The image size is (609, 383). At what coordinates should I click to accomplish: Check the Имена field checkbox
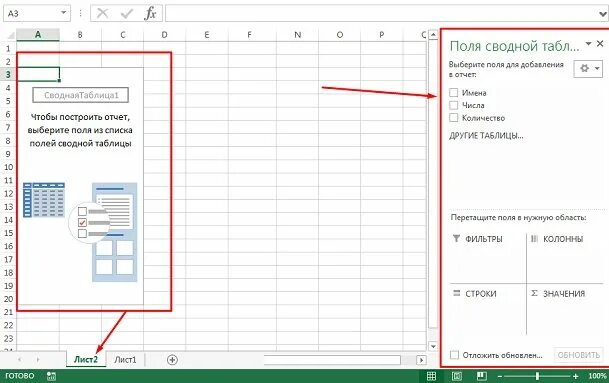point(453,92)
